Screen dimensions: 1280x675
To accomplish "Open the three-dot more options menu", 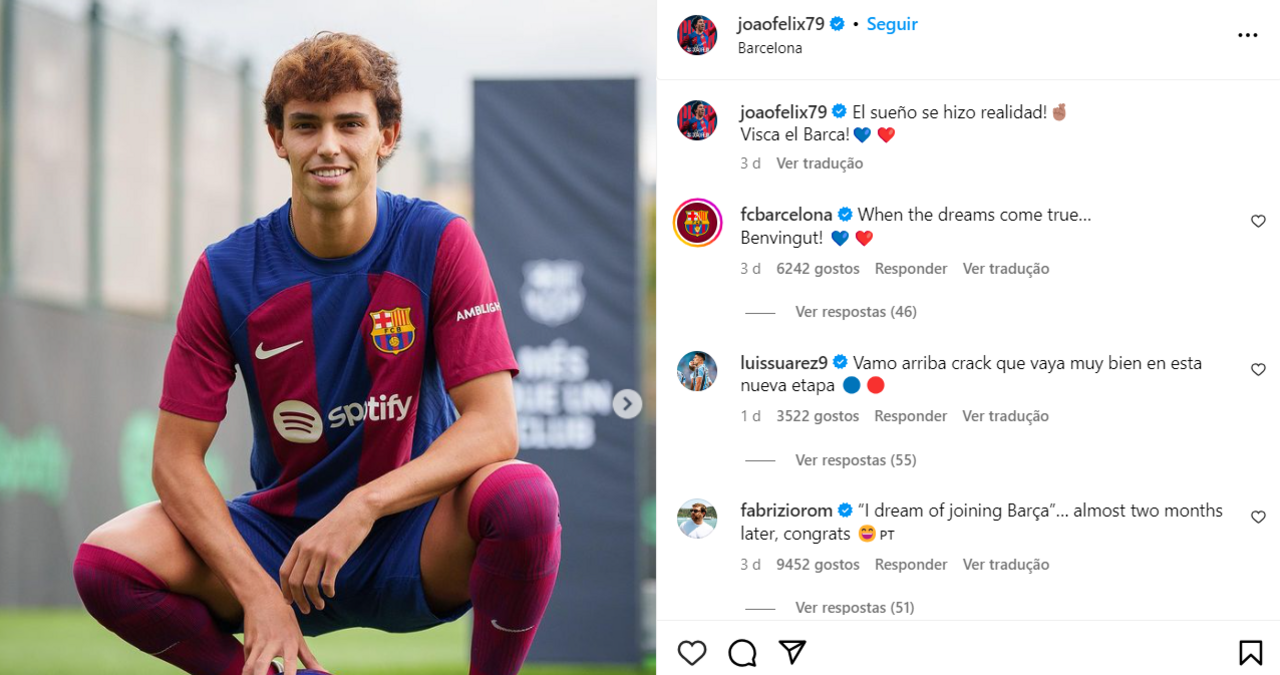I will pos(1247,35).
